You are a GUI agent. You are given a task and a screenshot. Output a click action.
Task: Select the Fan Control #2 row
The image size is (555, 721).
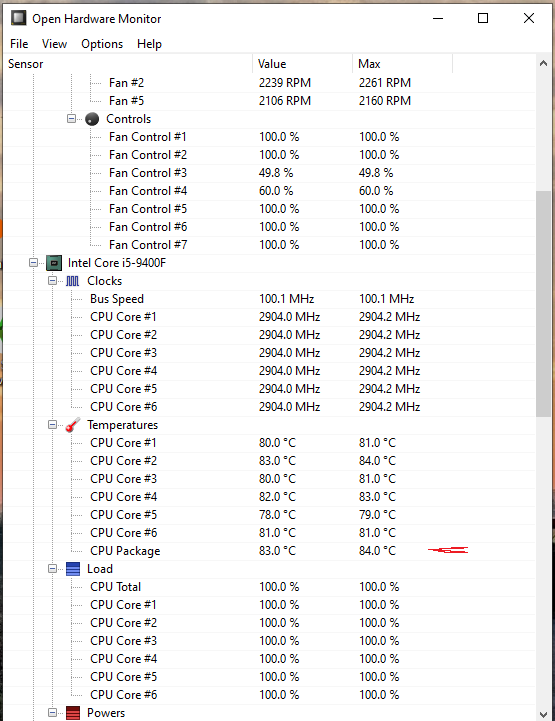tap(269, 154)
